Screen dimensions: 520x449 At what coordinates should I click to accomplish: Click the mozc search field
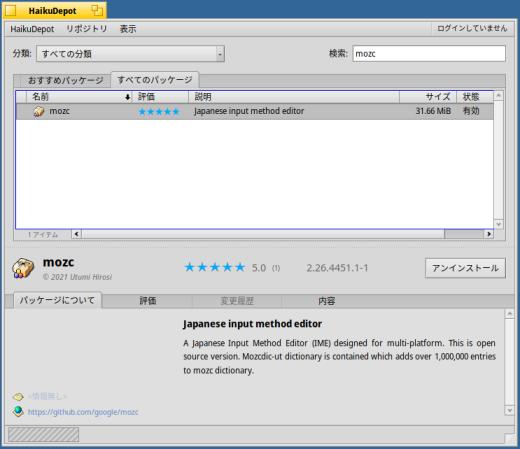click(429, 54)
